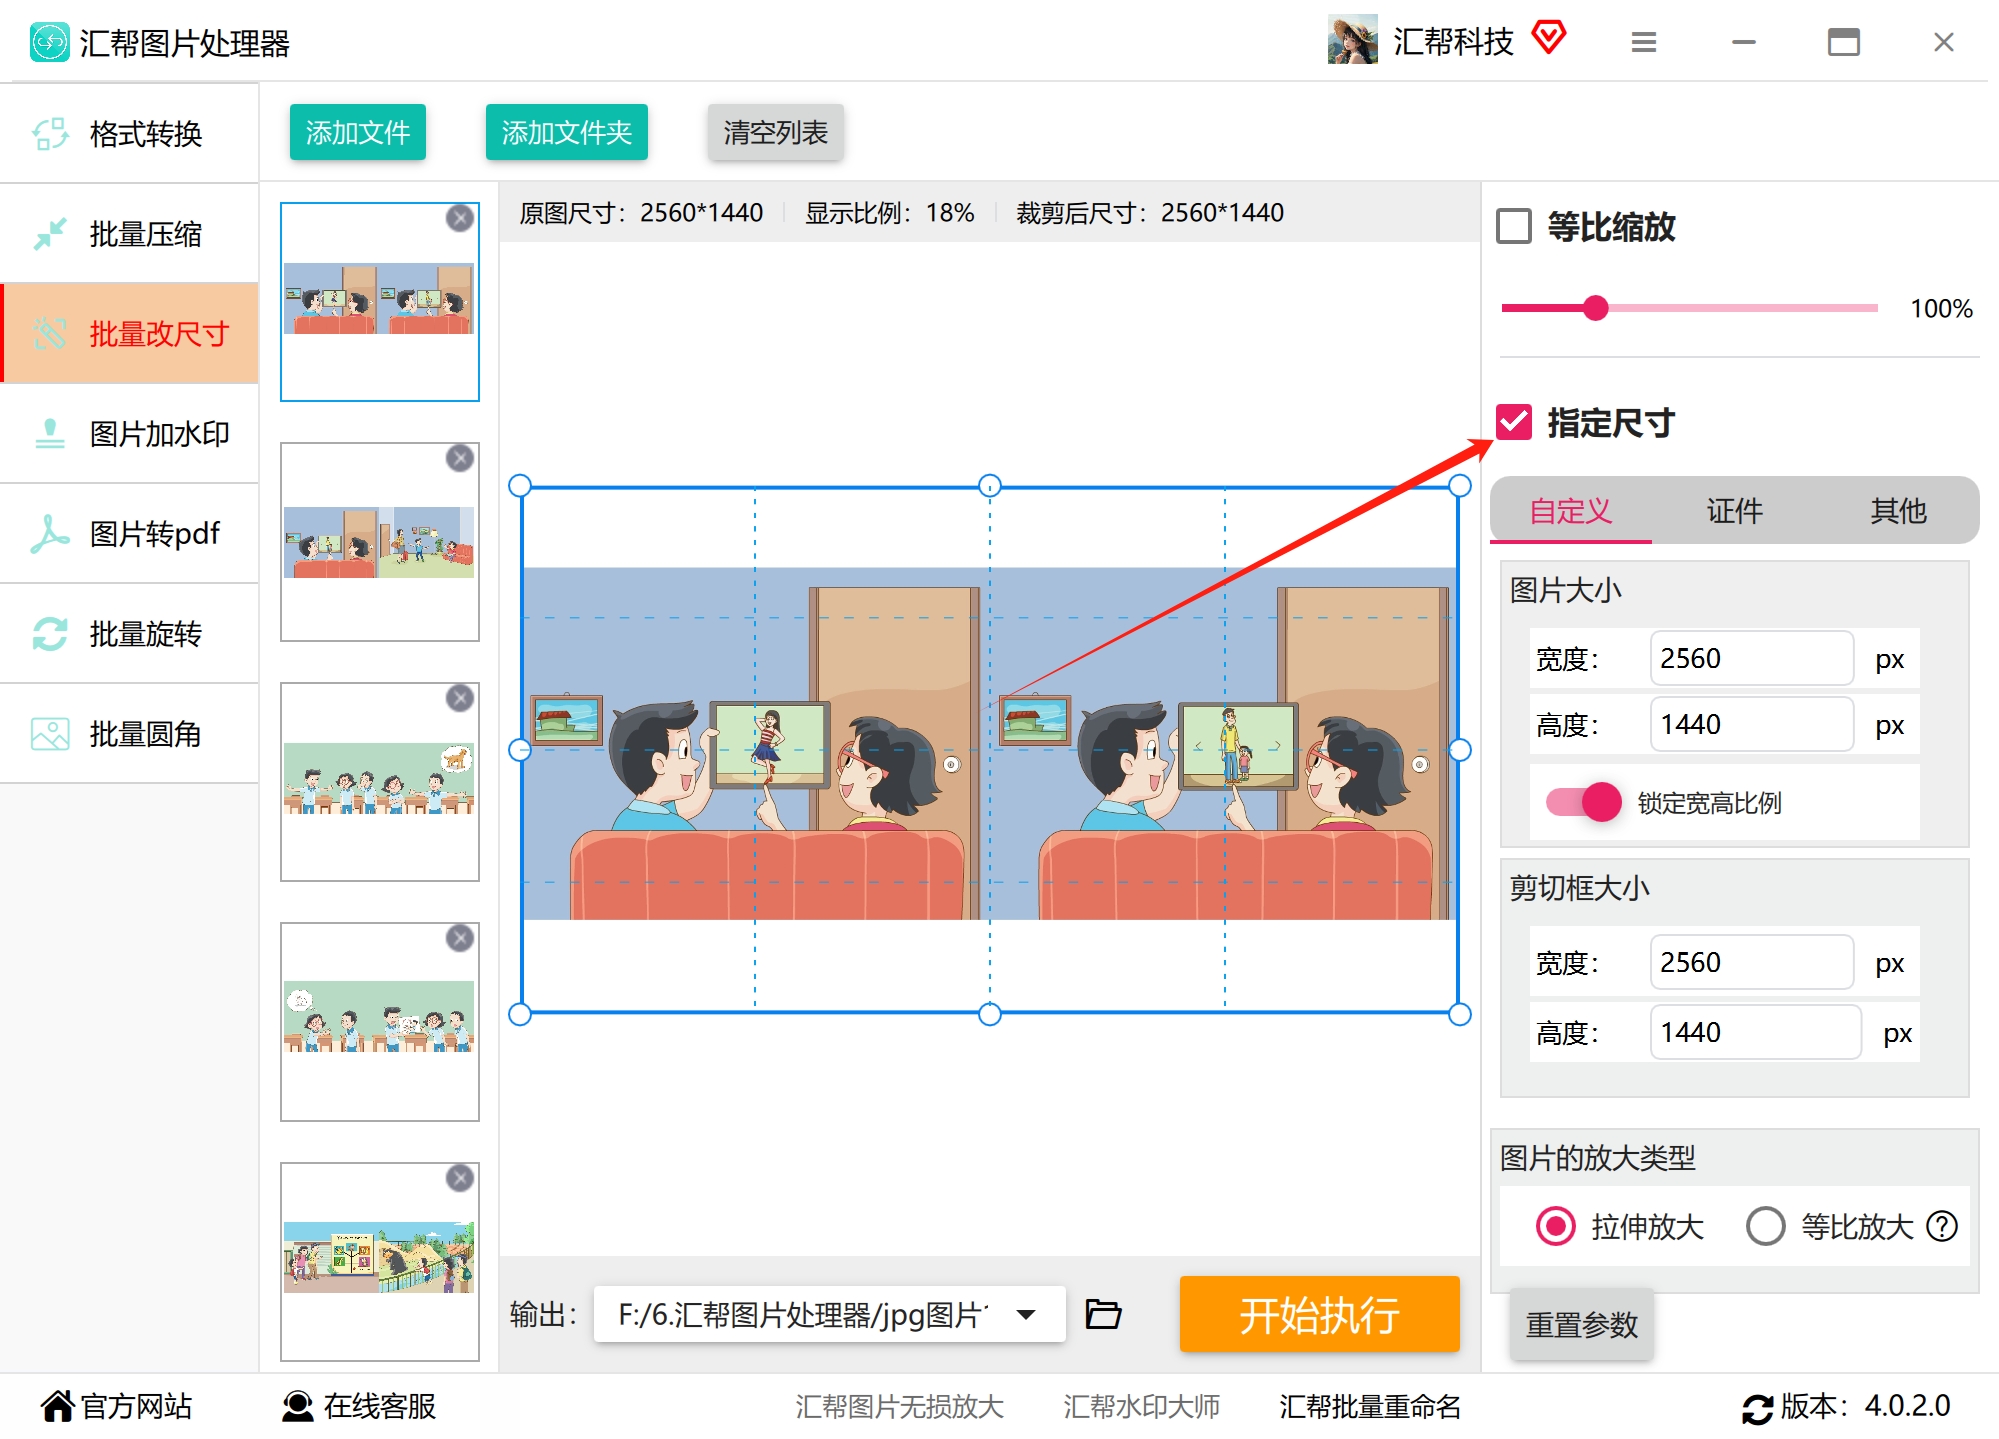
Task: Click the 原图尺寸: 2560*1440 text
Action: click(x=641, y=213)
